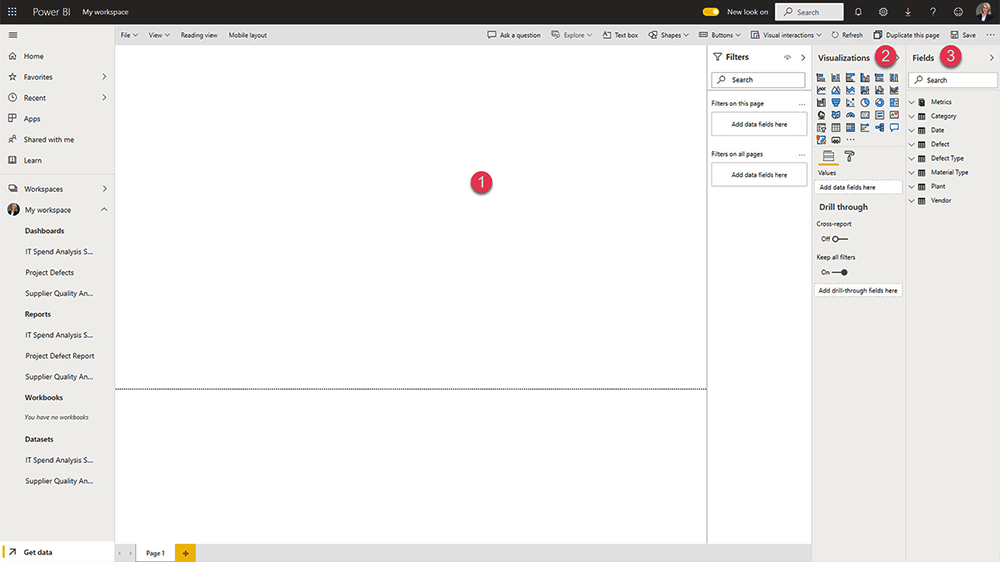Open the Visual interactions dropdown

[x=786, y=35]
